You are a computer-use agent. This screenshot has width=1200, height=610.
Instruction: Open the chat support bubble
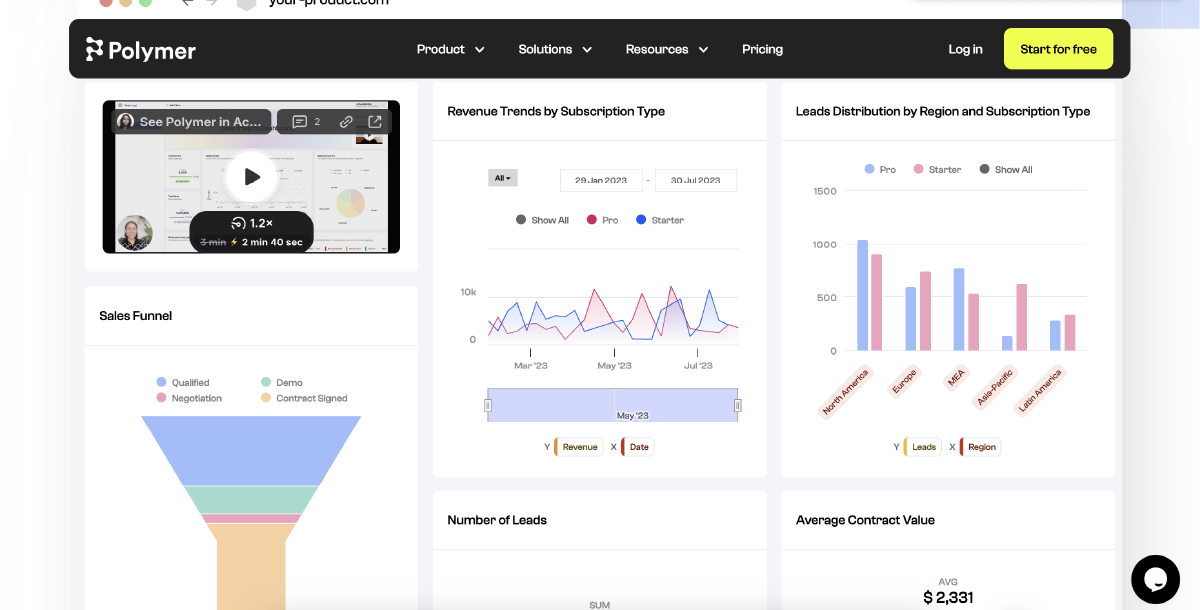tap(1155, 579)
